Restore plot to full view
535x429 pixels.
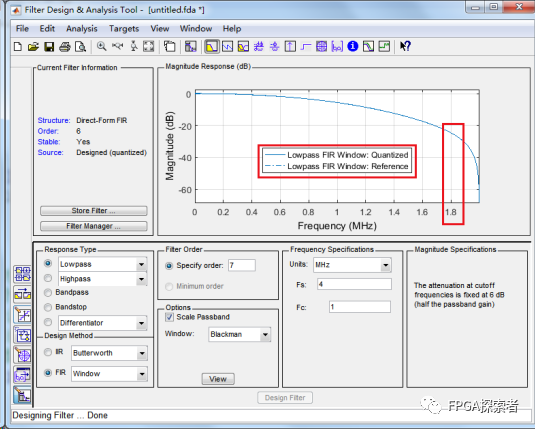click(x=148, y=46)
